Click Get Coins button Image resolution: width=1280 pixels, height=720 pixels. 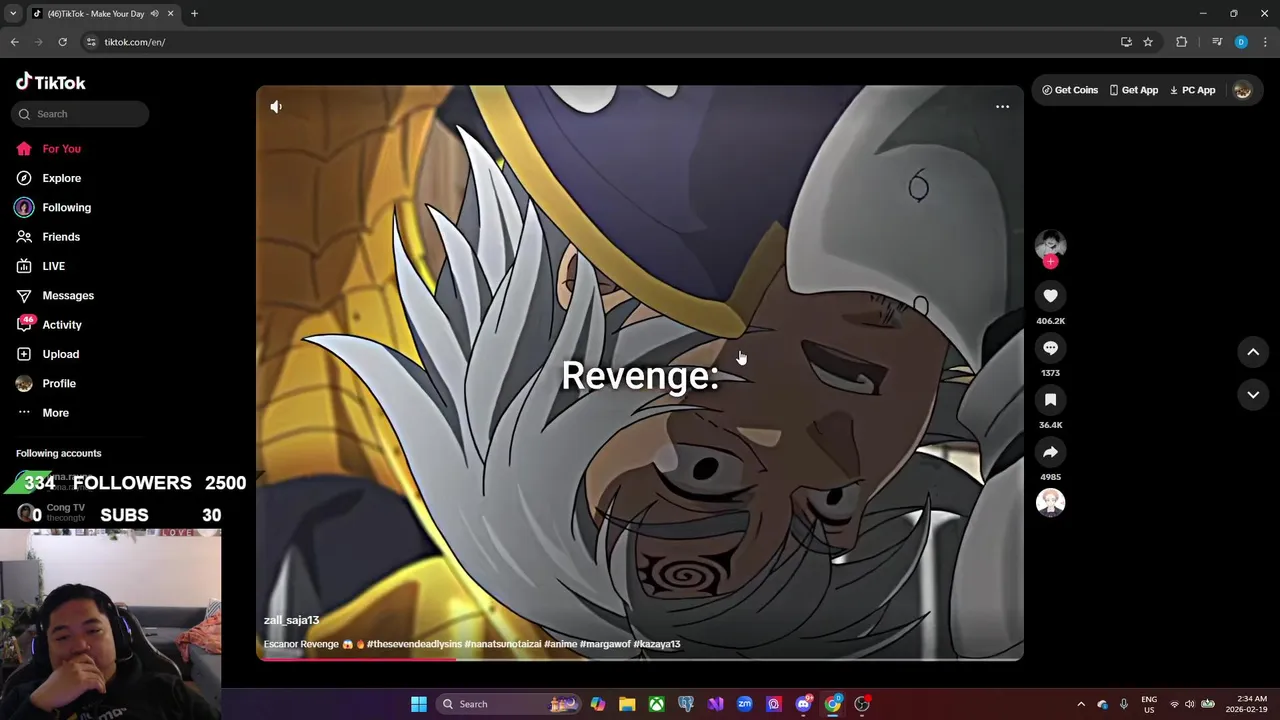tap(1069, 90)
